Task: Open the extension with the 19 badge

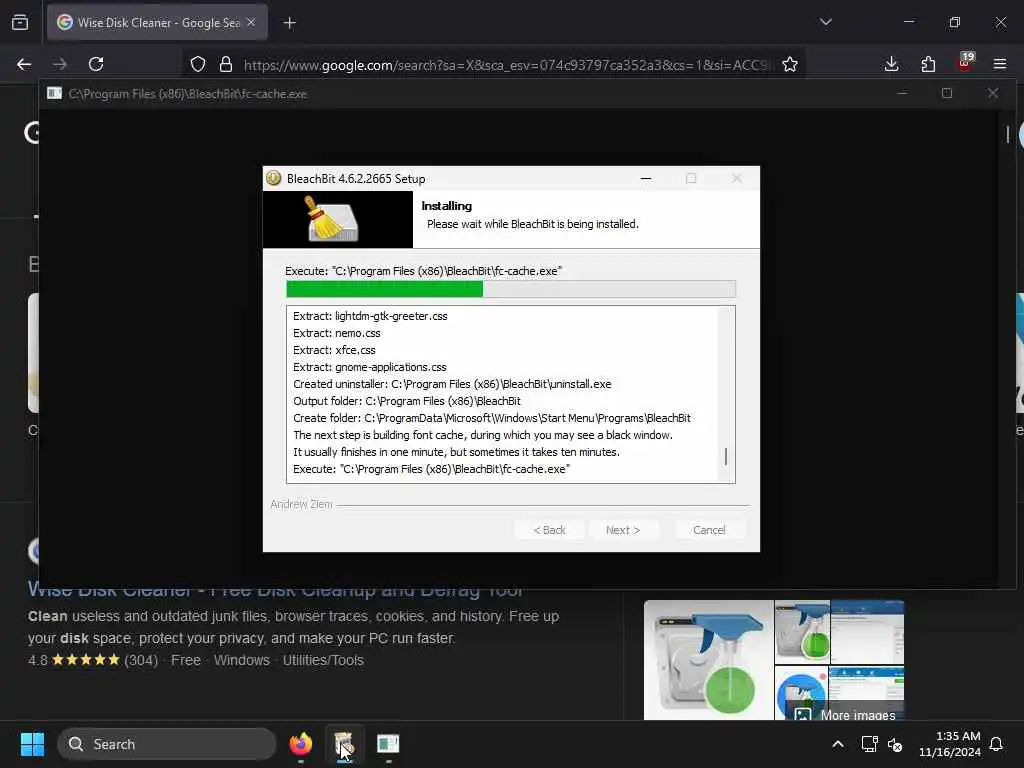Action: (965, 61)
